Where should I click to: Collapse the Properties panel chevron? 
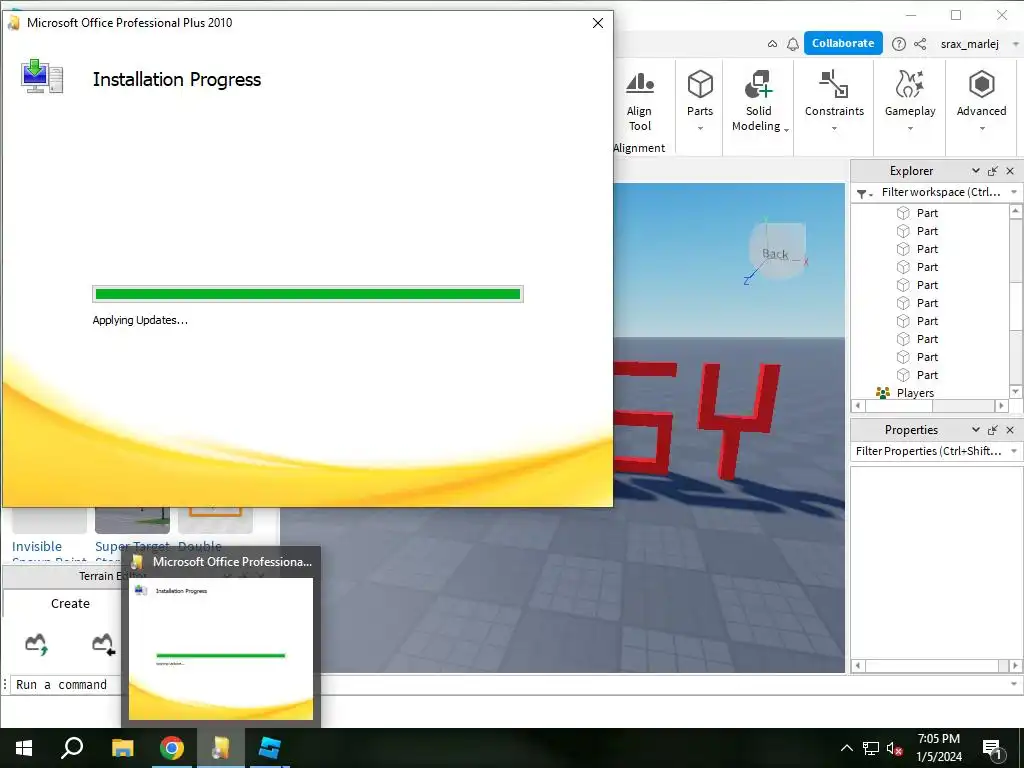point(975,430)
